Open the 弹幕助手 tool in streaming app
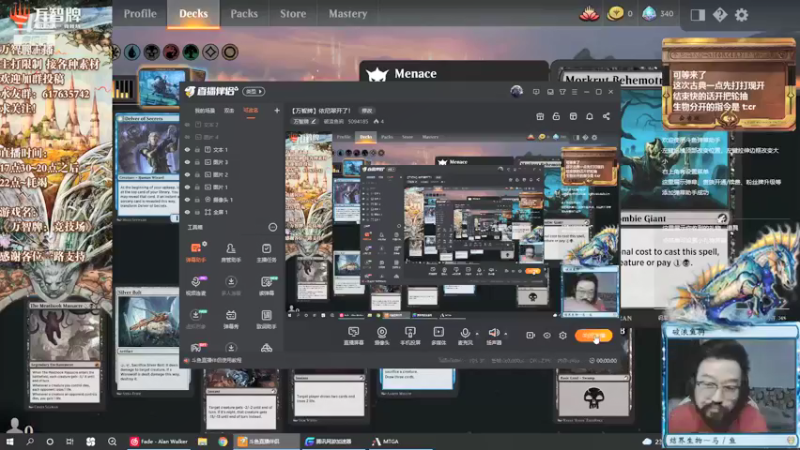 point(195,252)
